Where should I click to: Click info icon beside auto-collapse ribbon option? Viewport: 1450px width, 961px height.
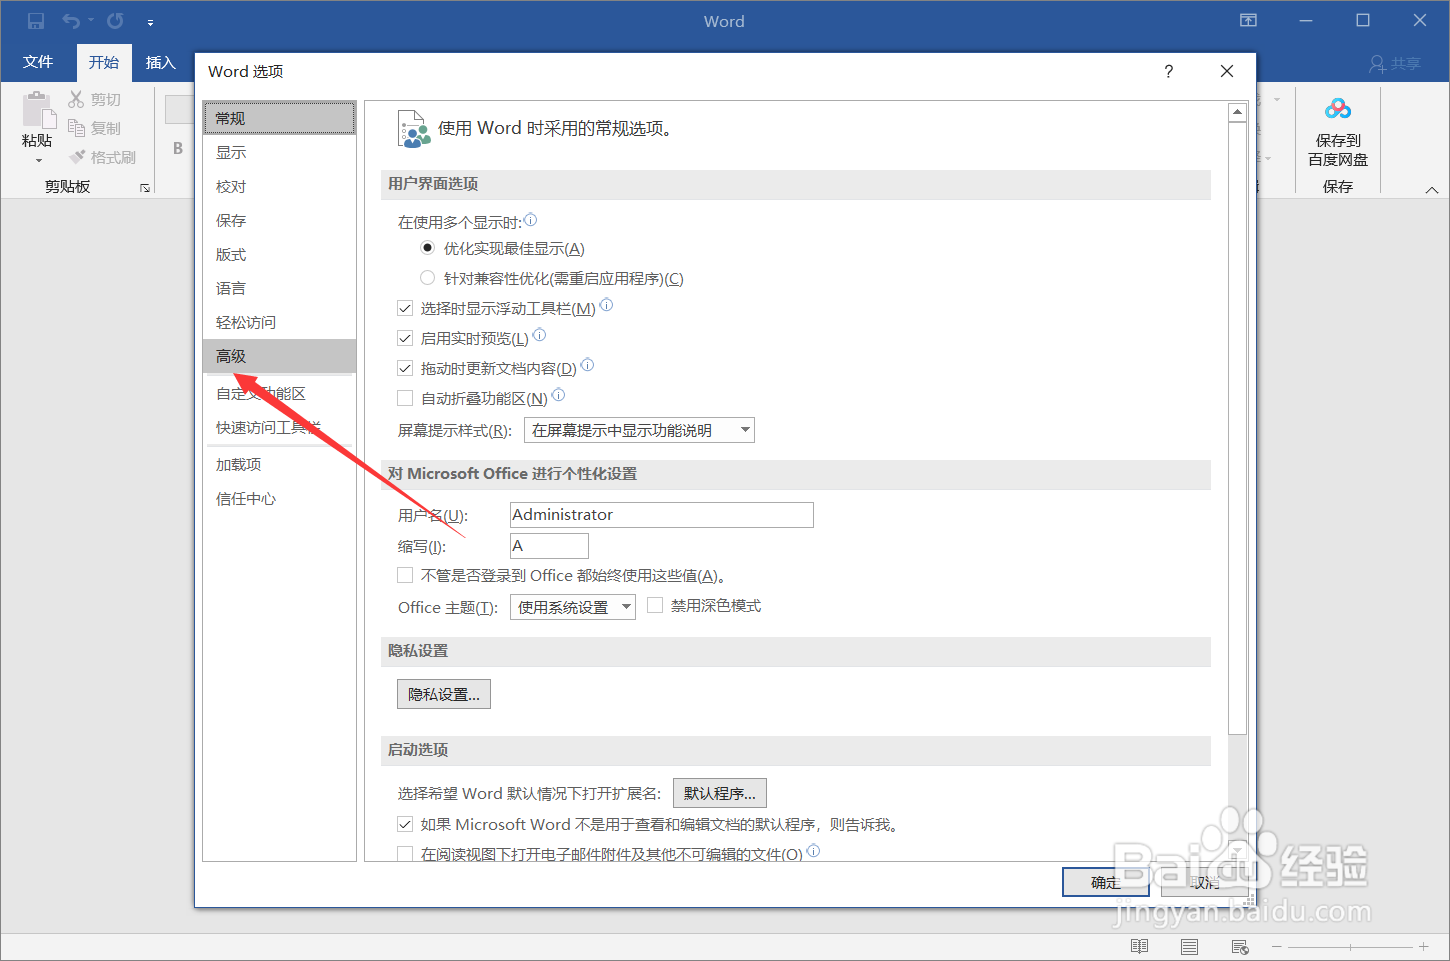click(x=558, y=395)
